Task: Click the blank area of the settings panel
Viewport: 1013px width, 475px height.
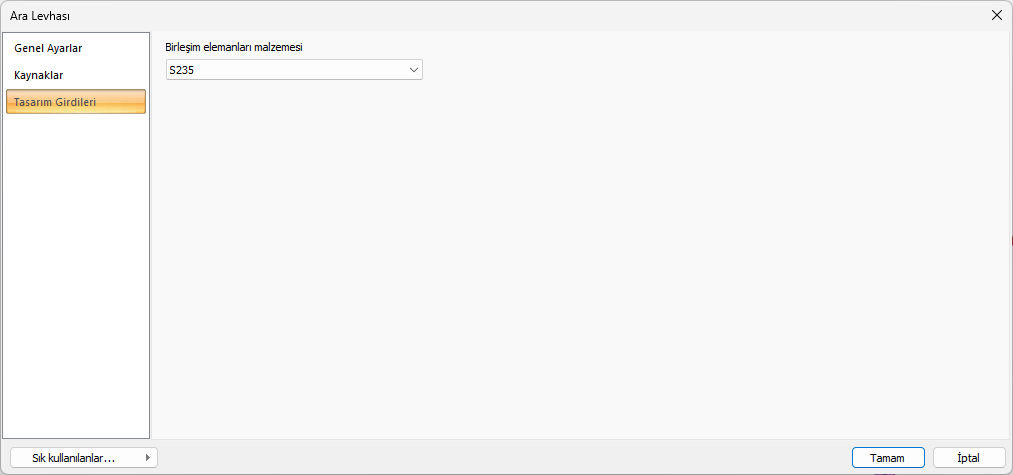Action: tap(580, 260)
